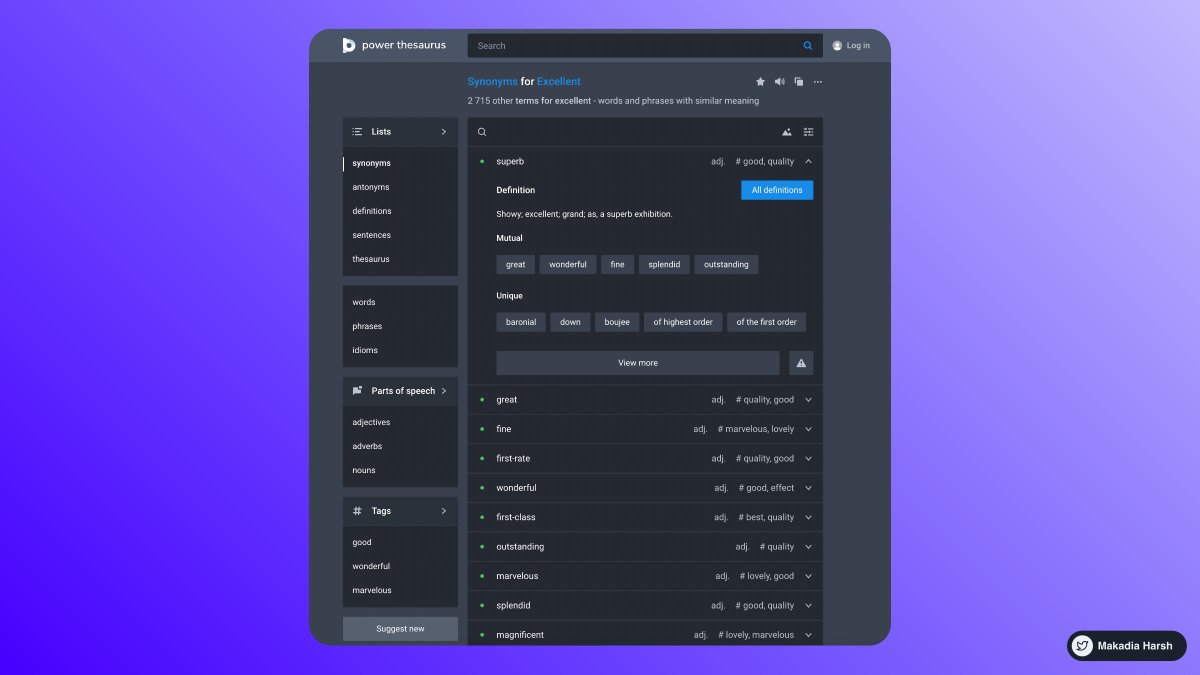Expand the splendid entry chevron
This screenshot has height=675, width=1200.
click(808, 606)
